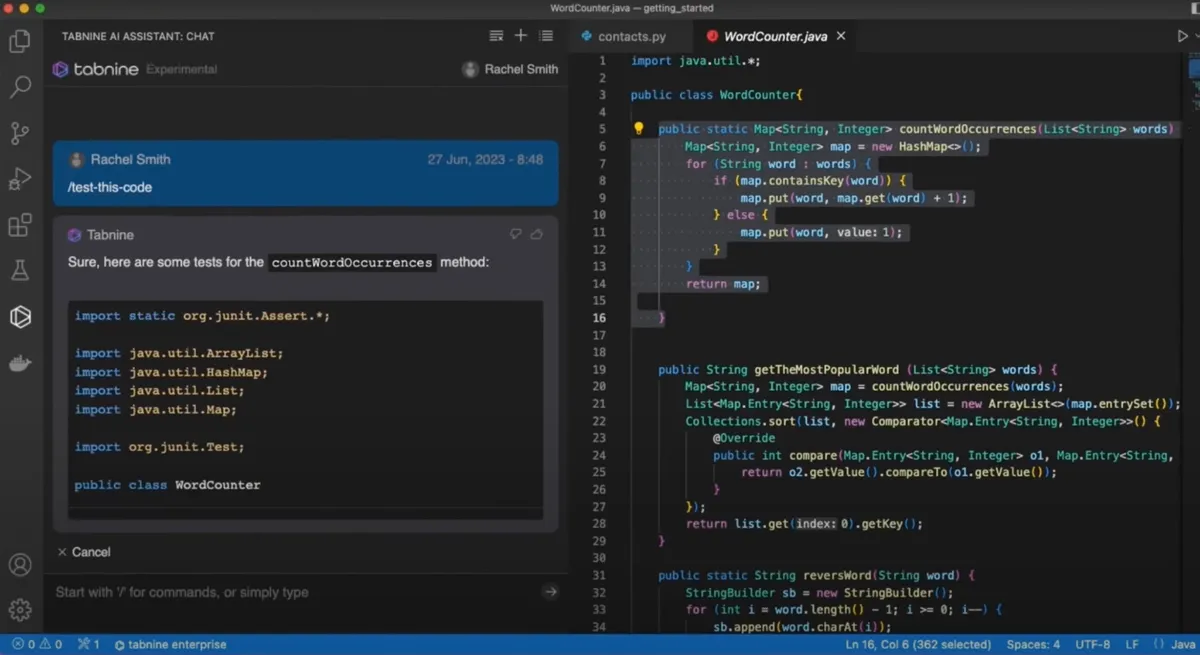Open the Manage settings gear
This screenshot has width=1200, height=655.
pos(20,609)
